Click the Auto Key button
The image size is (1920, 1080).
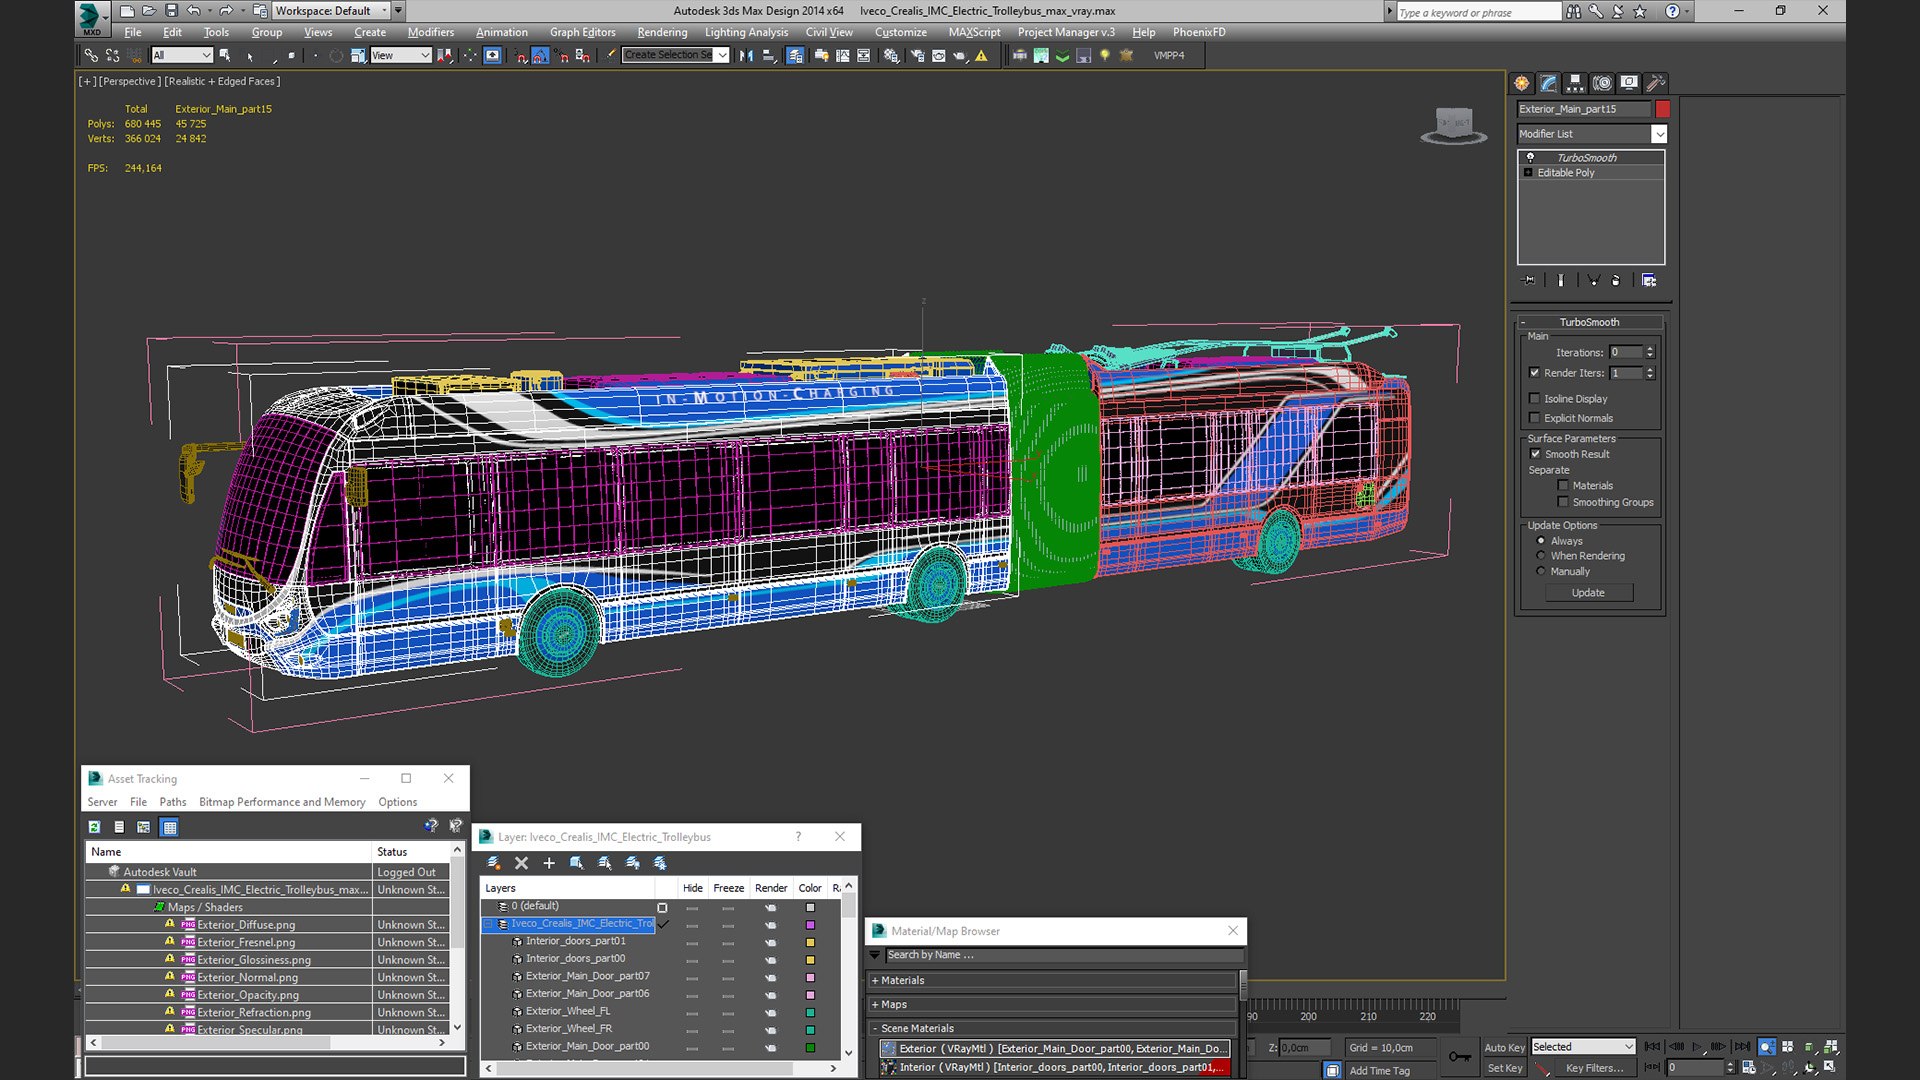click(x=1504, y=1047)
